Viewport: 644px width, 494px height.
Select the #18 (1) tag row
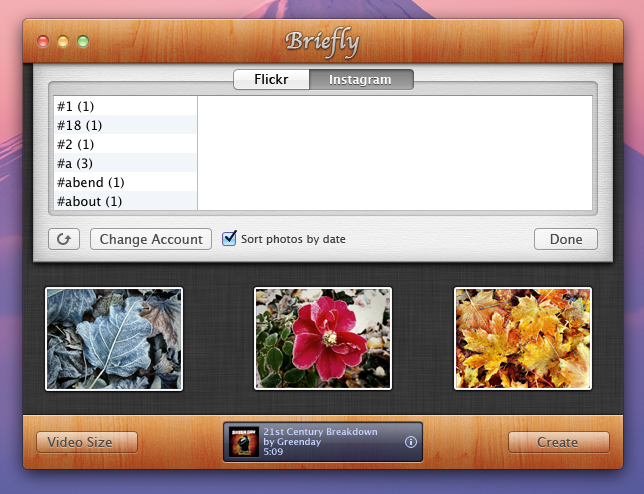(125, 125)
